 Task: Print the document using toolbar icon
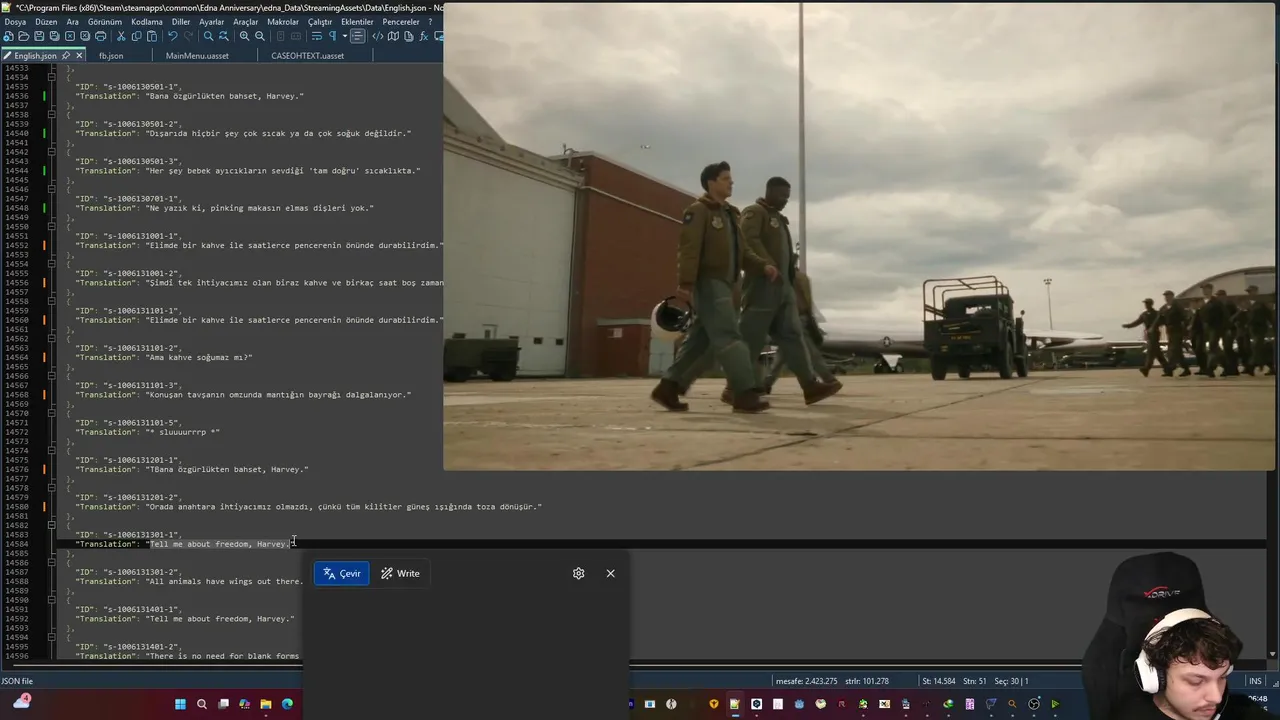(x=100, y=36)
